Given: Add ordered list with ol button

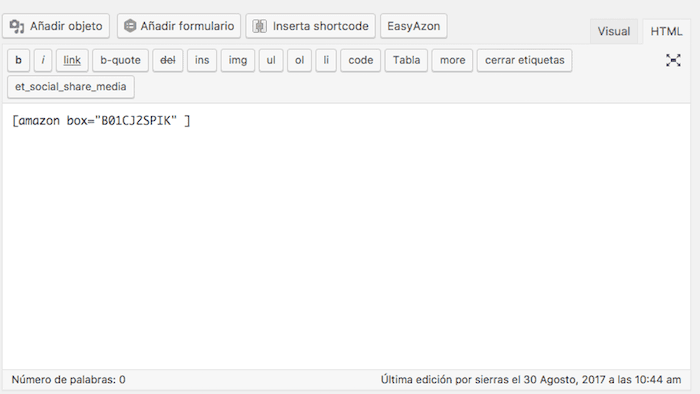Looking at the screenshot, I should [300, 60].
